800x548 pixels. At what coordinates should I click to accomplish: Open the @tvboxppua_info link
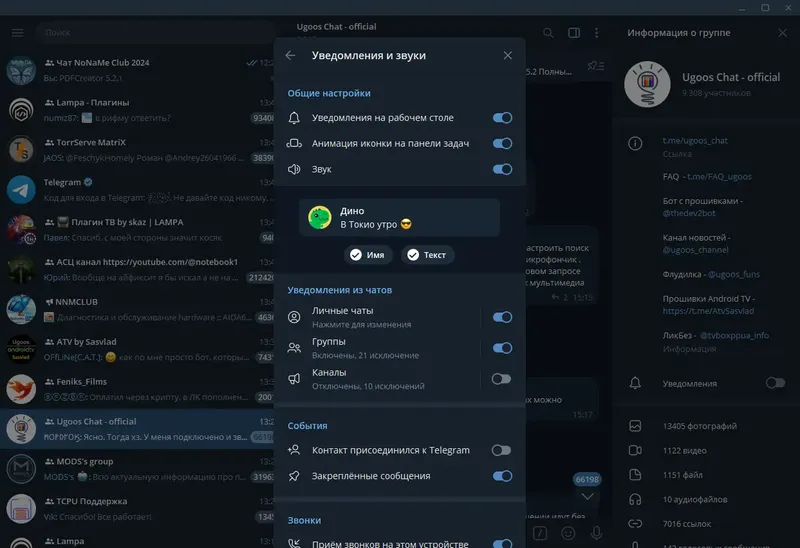tap(734, 336)
